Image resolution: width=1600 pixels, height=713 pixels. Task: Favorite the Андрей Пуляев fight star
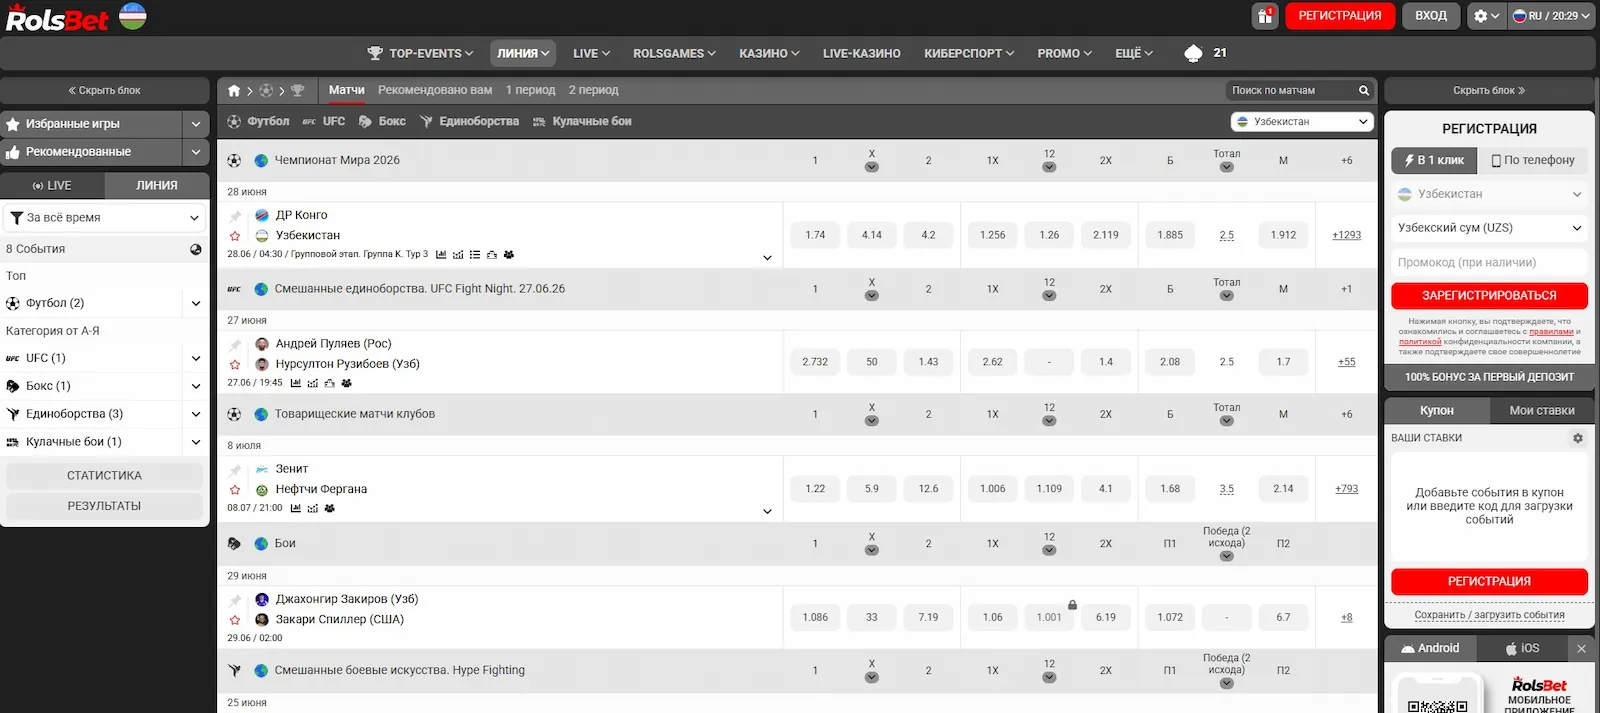pos(235,365)
